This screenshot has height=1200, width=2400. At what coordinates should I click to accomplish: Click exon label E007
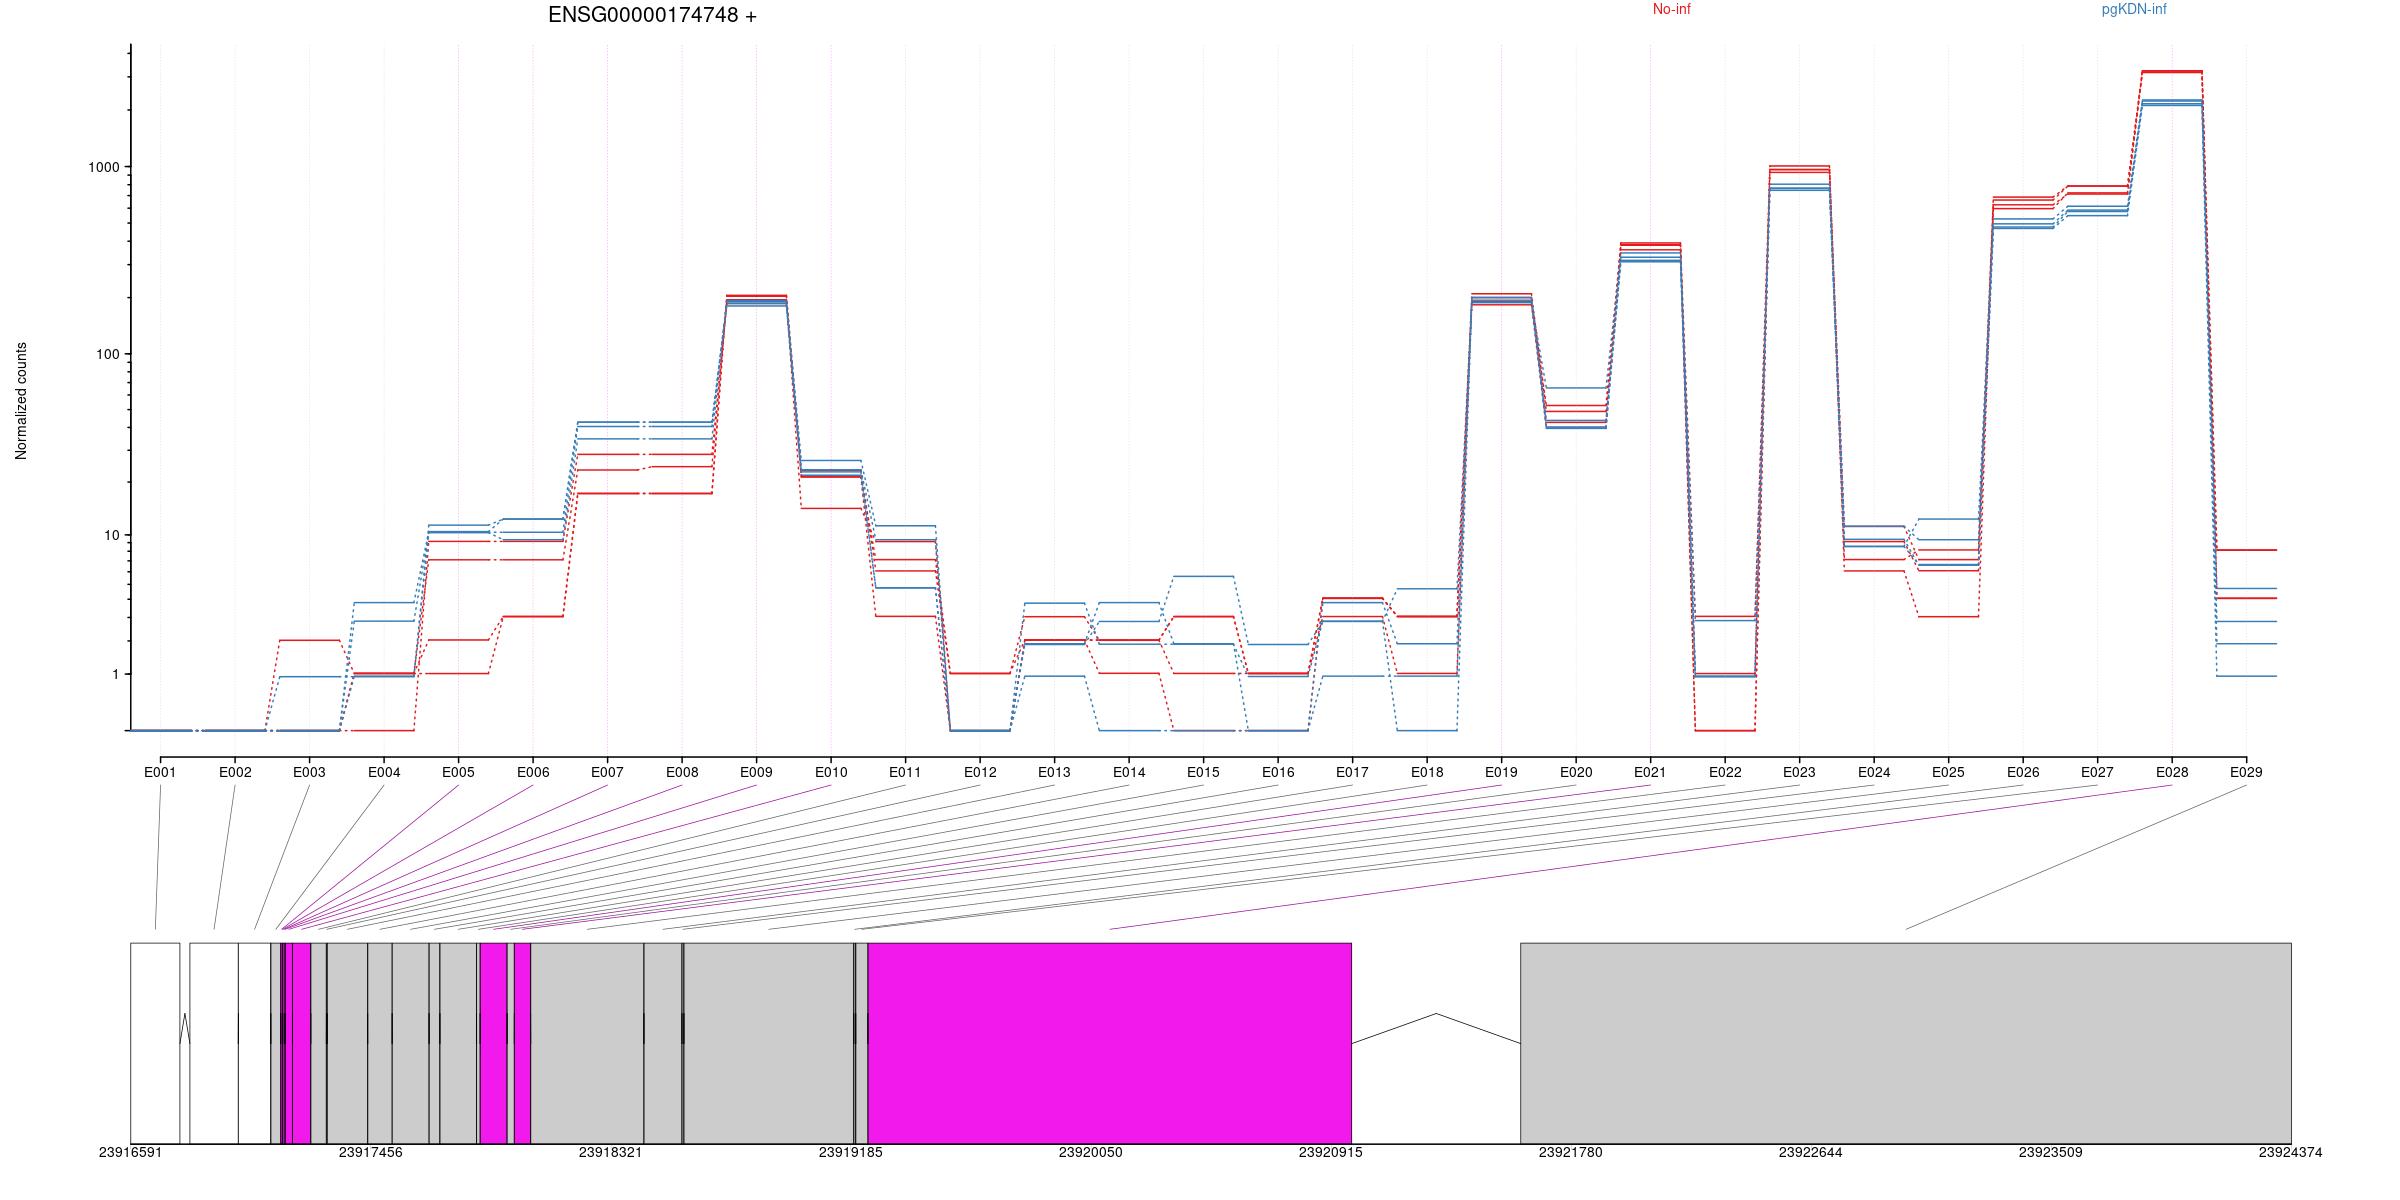[x=607, y=772]
